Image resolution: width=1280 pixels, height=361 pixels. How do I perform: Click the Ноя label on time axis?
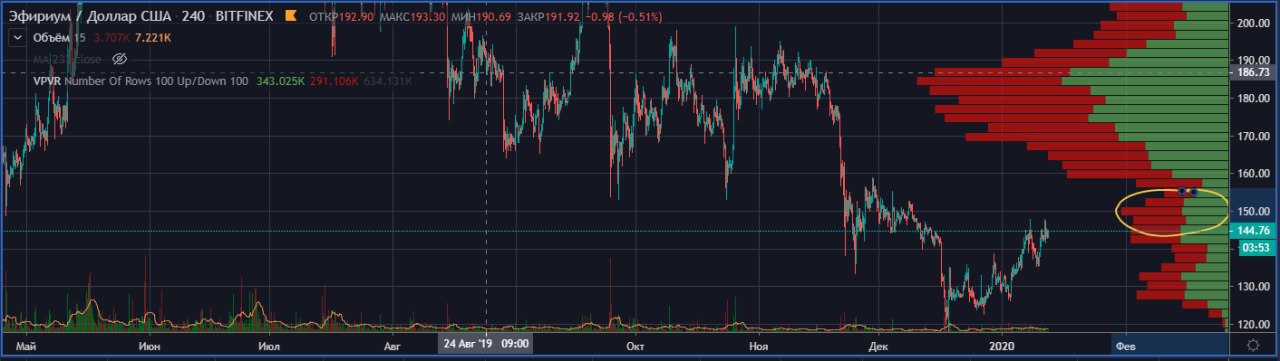click(x=759, y=345)
